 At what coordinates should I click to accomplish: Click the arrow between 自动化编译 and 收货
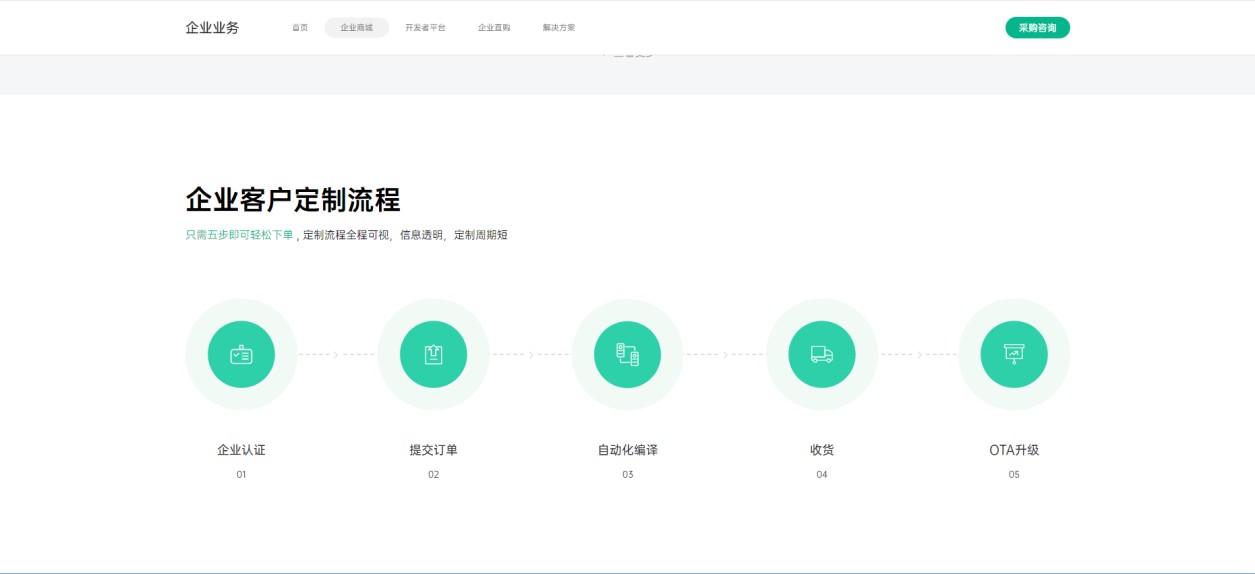pos(724,354)
